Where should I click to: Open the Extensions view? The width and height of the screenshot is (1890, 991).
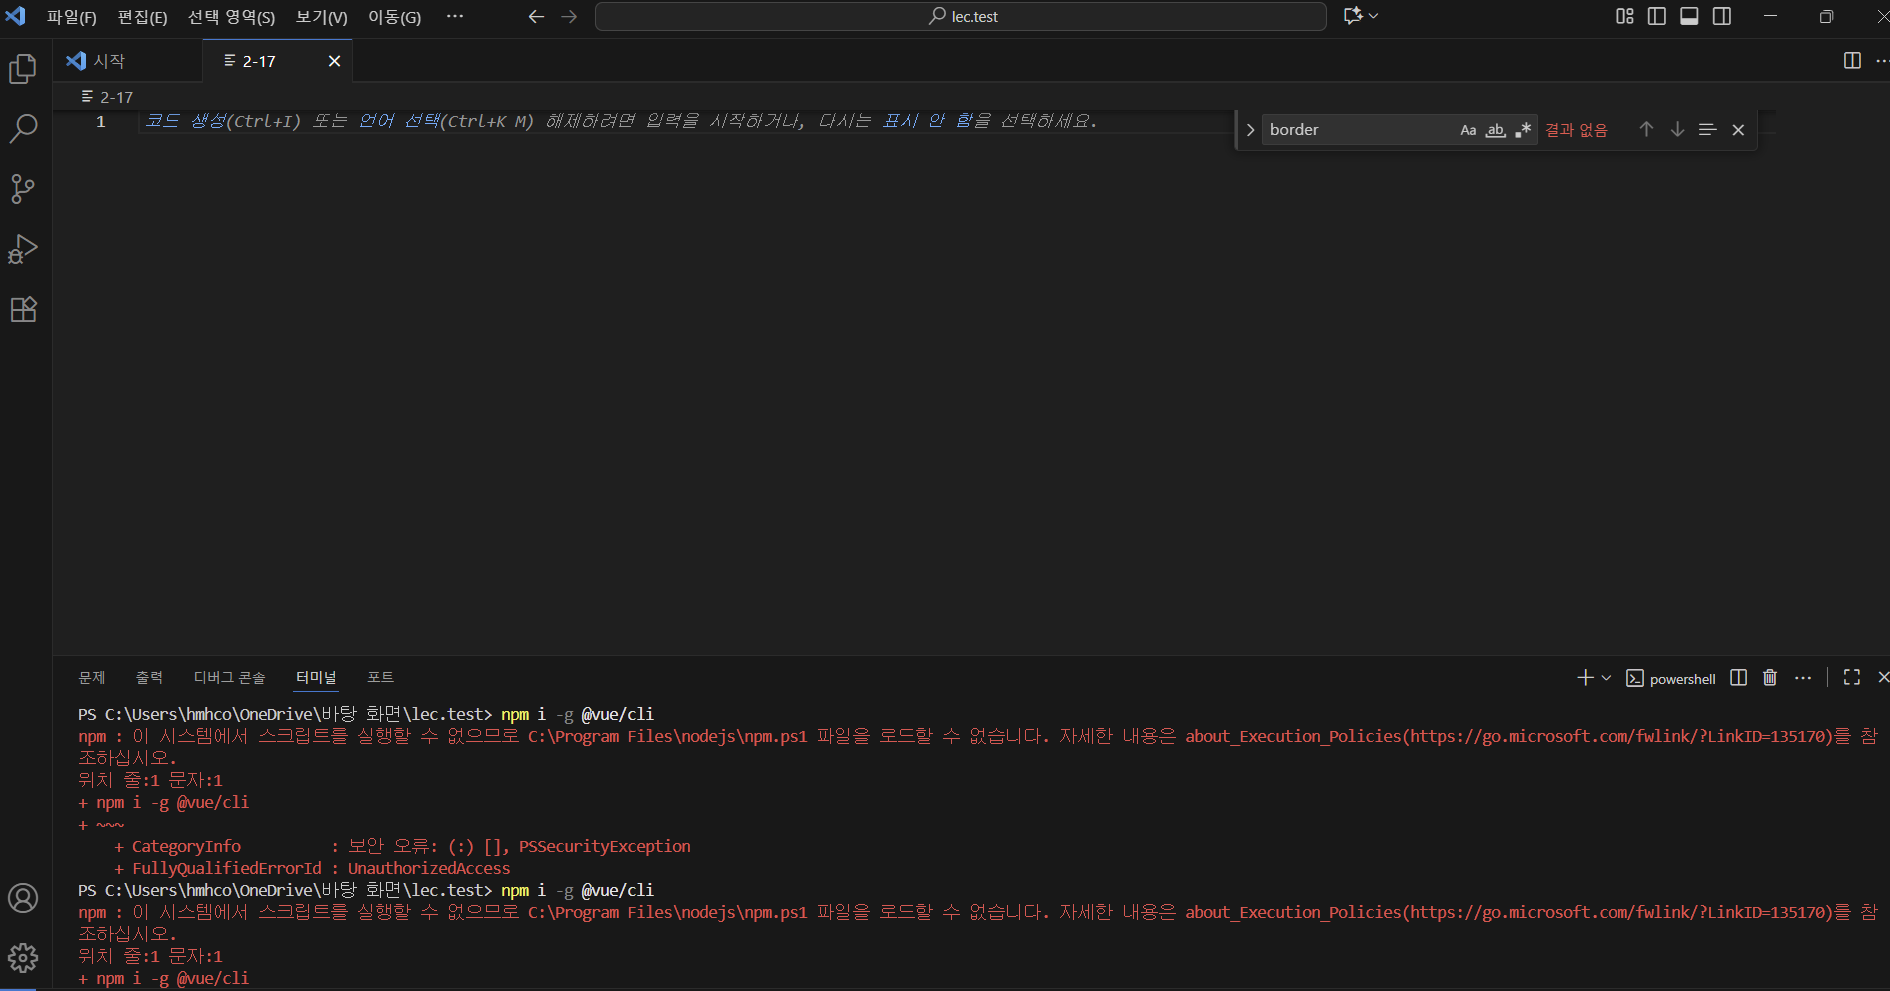pos(23,309)
